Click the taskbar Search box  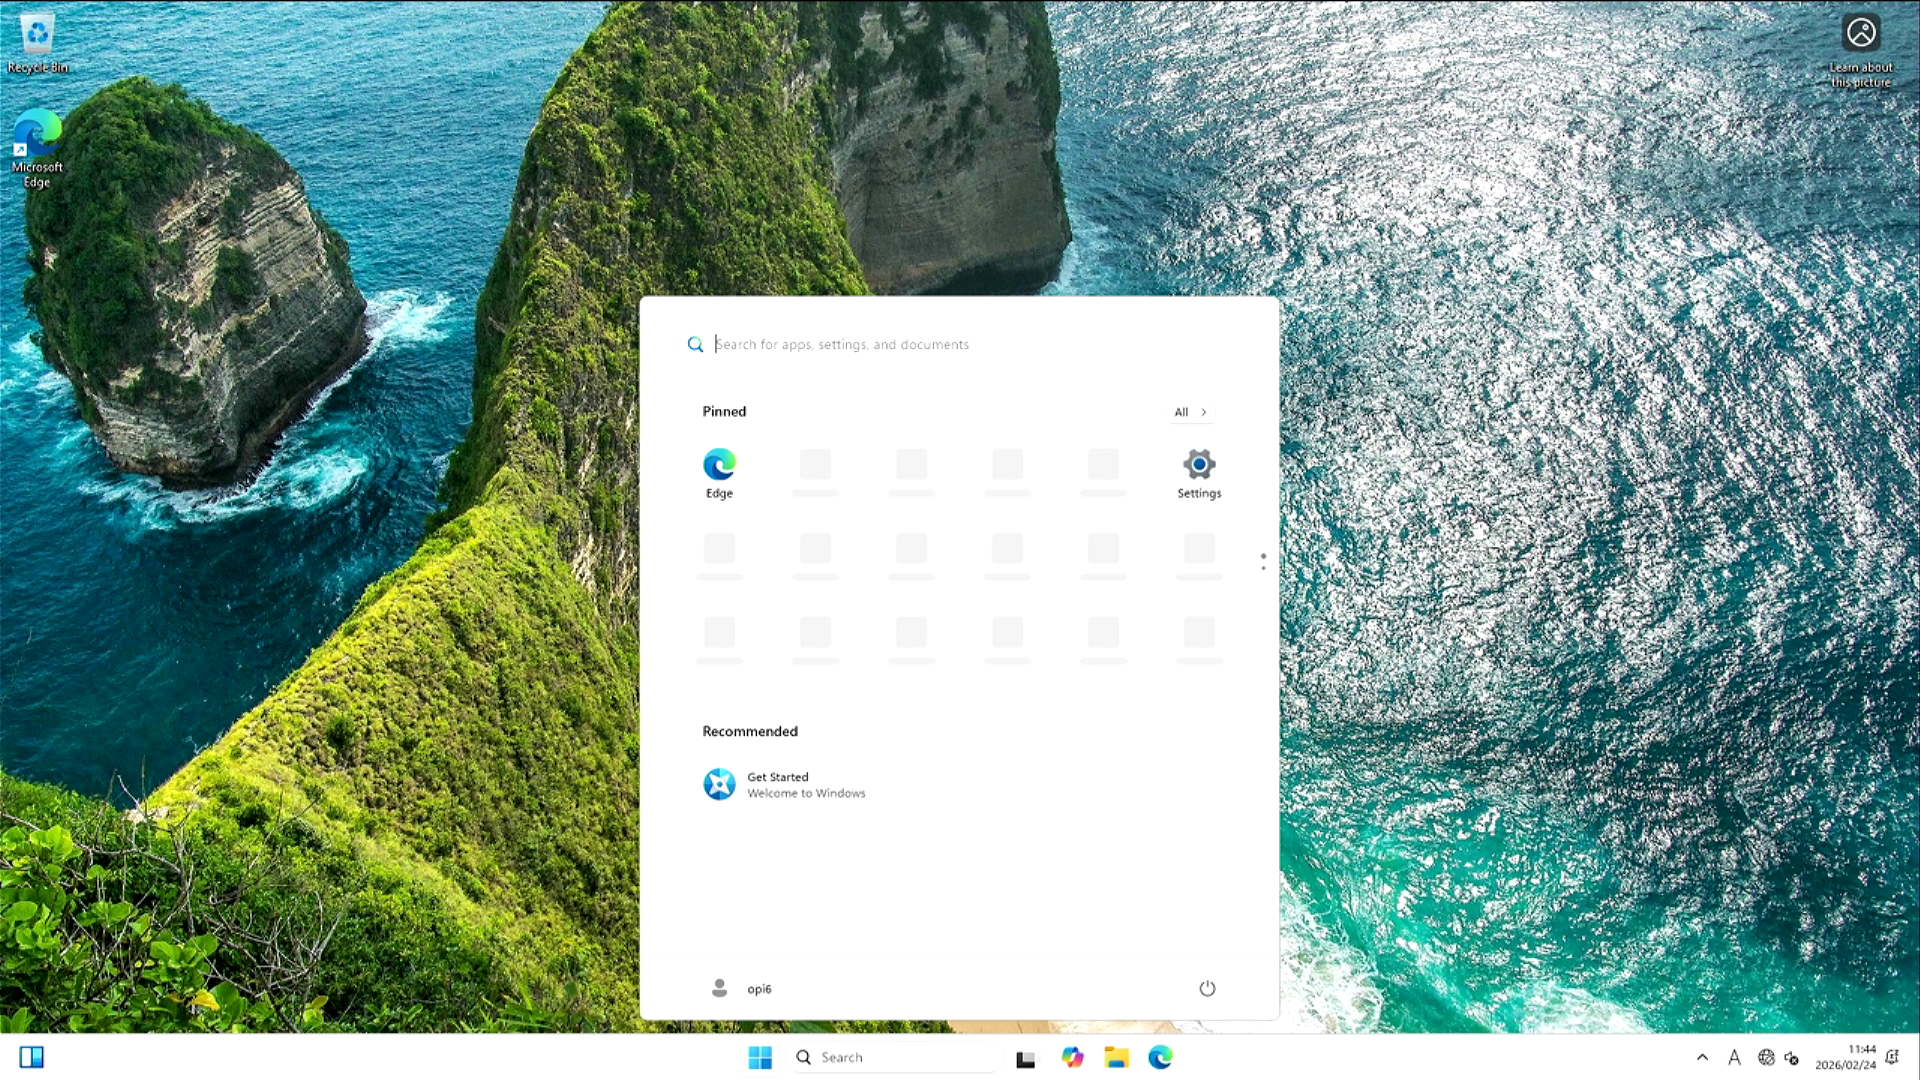pos(895,1057)
